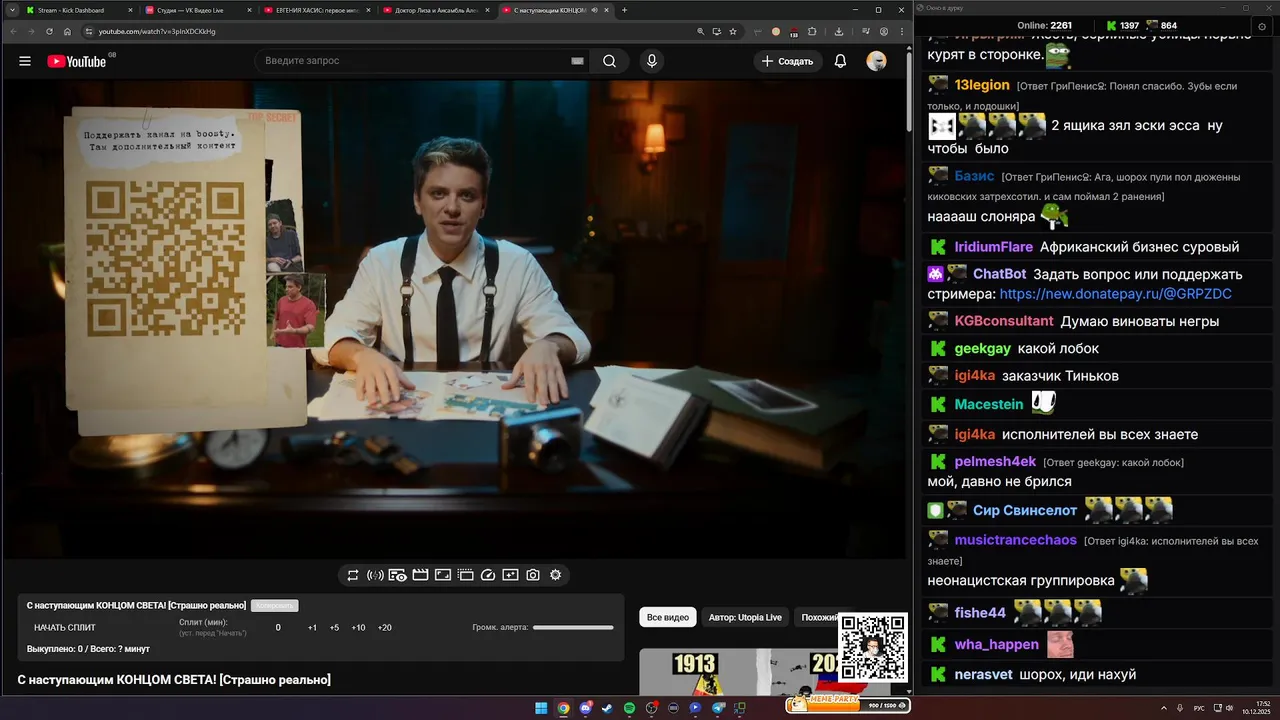Click the broadcast signal icon under the video
The width and height of the screenshot is (1280, 720).
(375, 575)
